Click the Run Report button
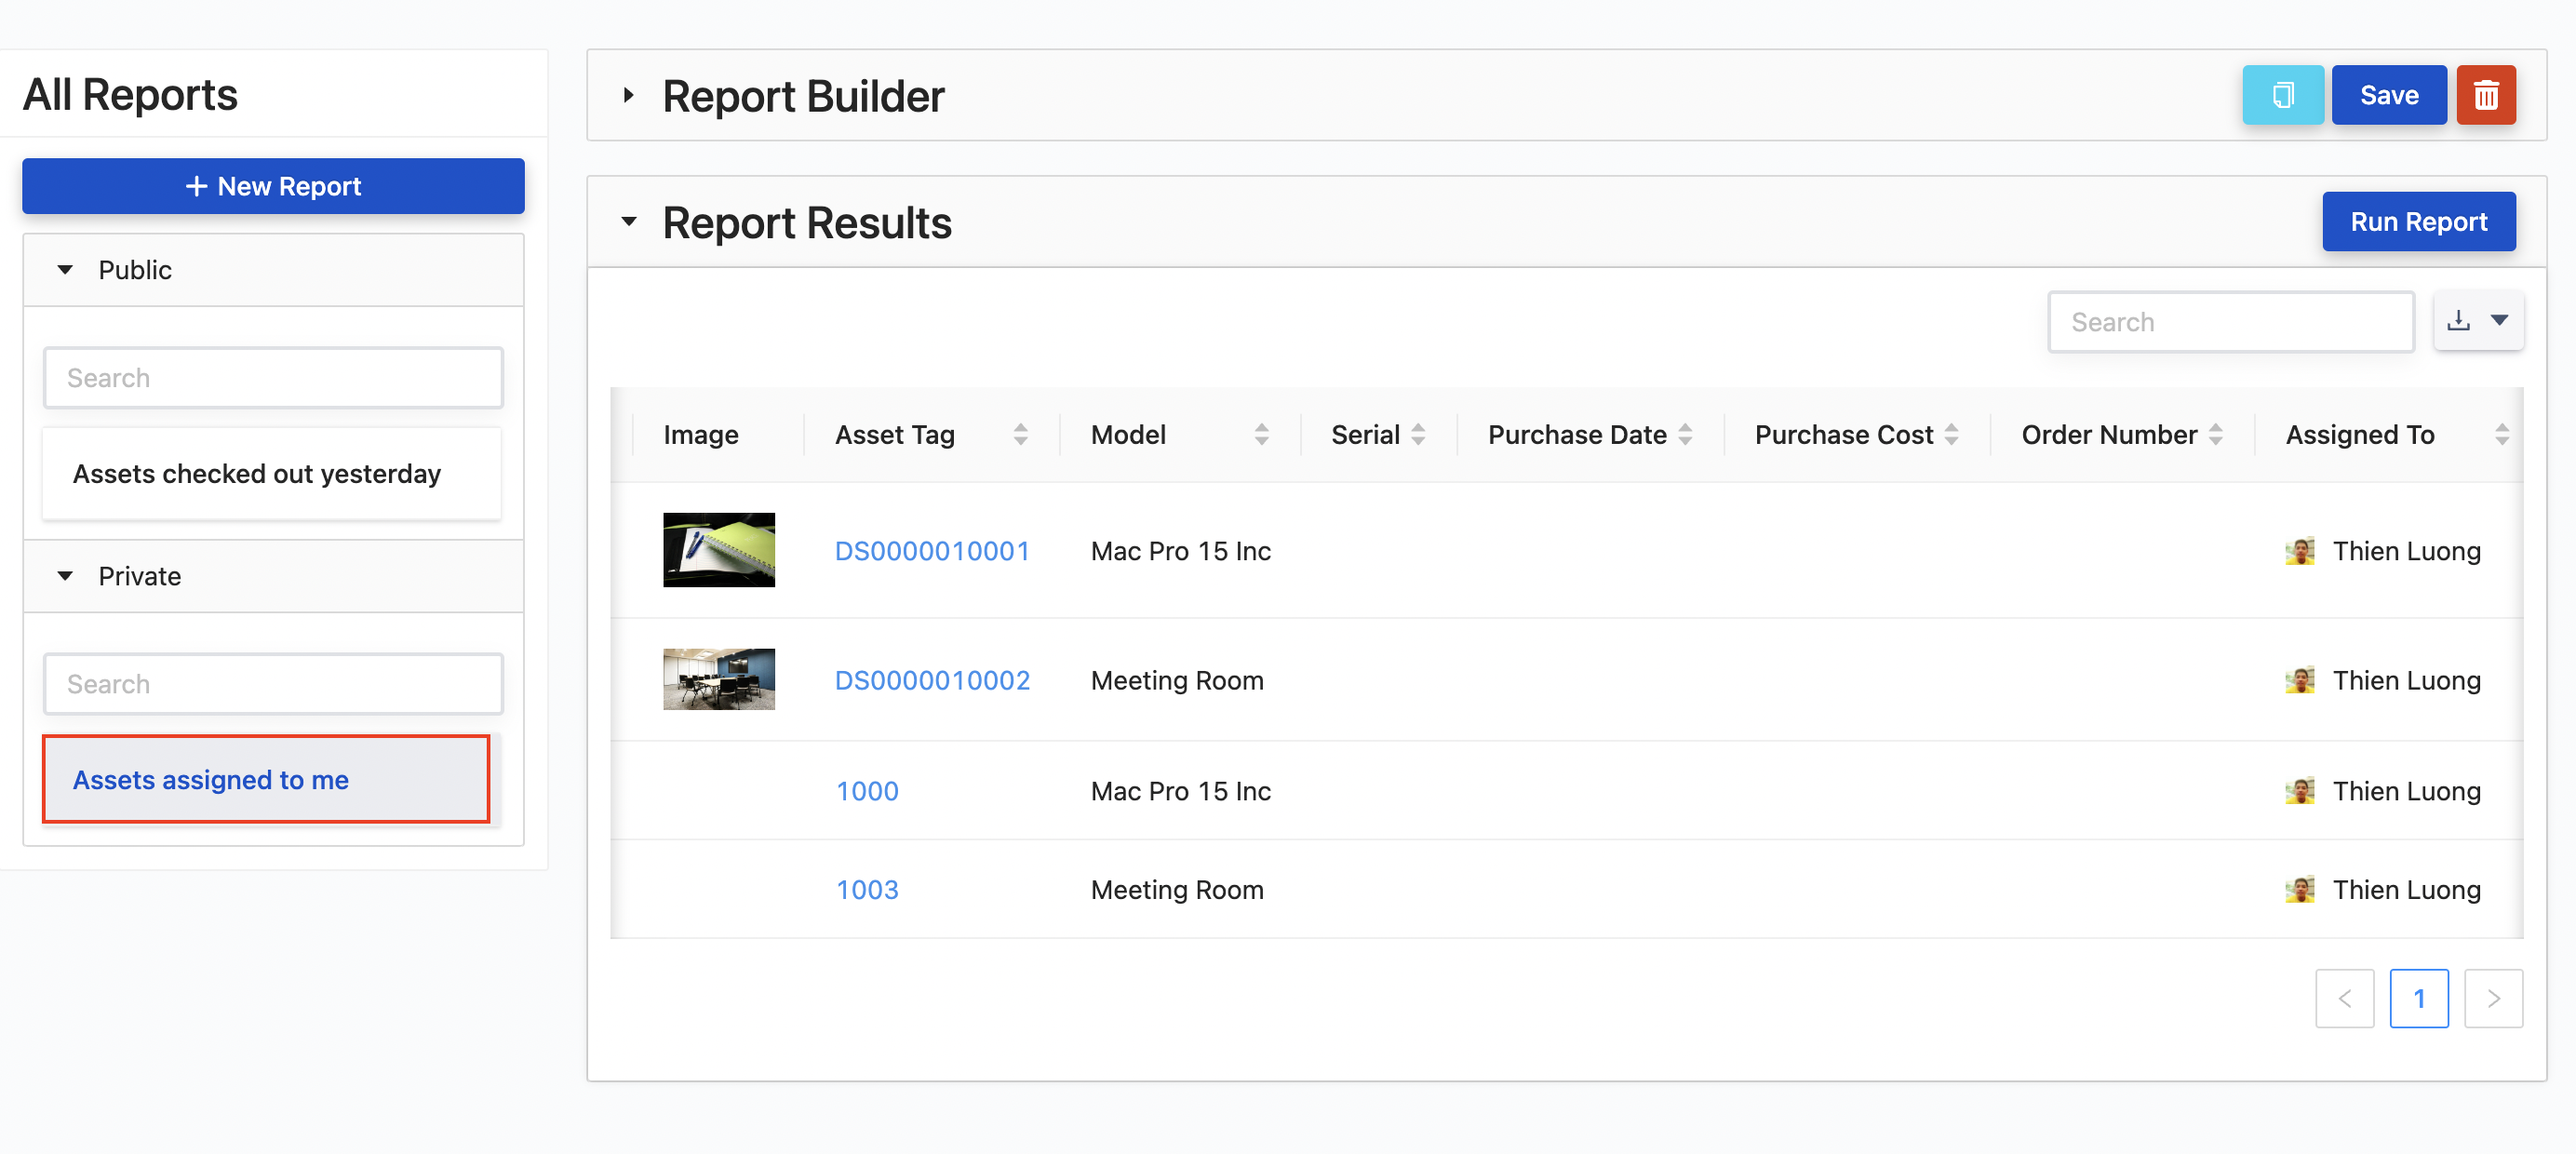This screenshot has height=1154, width=2576. 2418,221
